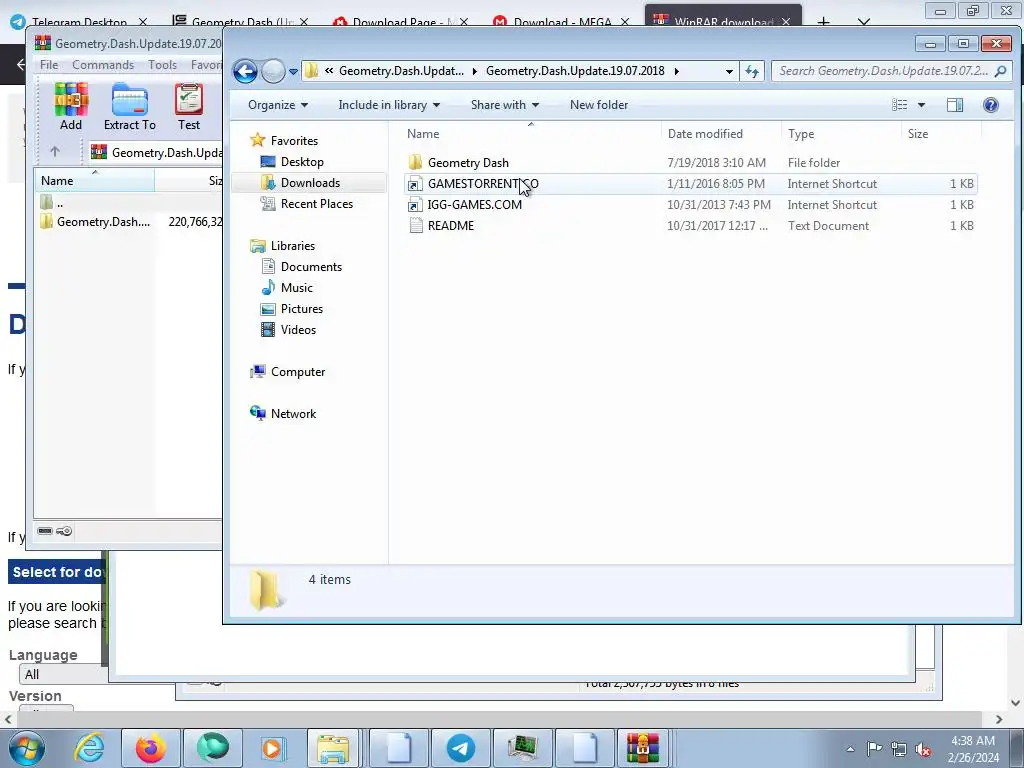Screen dimensions: 1024x768
Task: Click the refresh button beside address bar
Action: [752, 71]
